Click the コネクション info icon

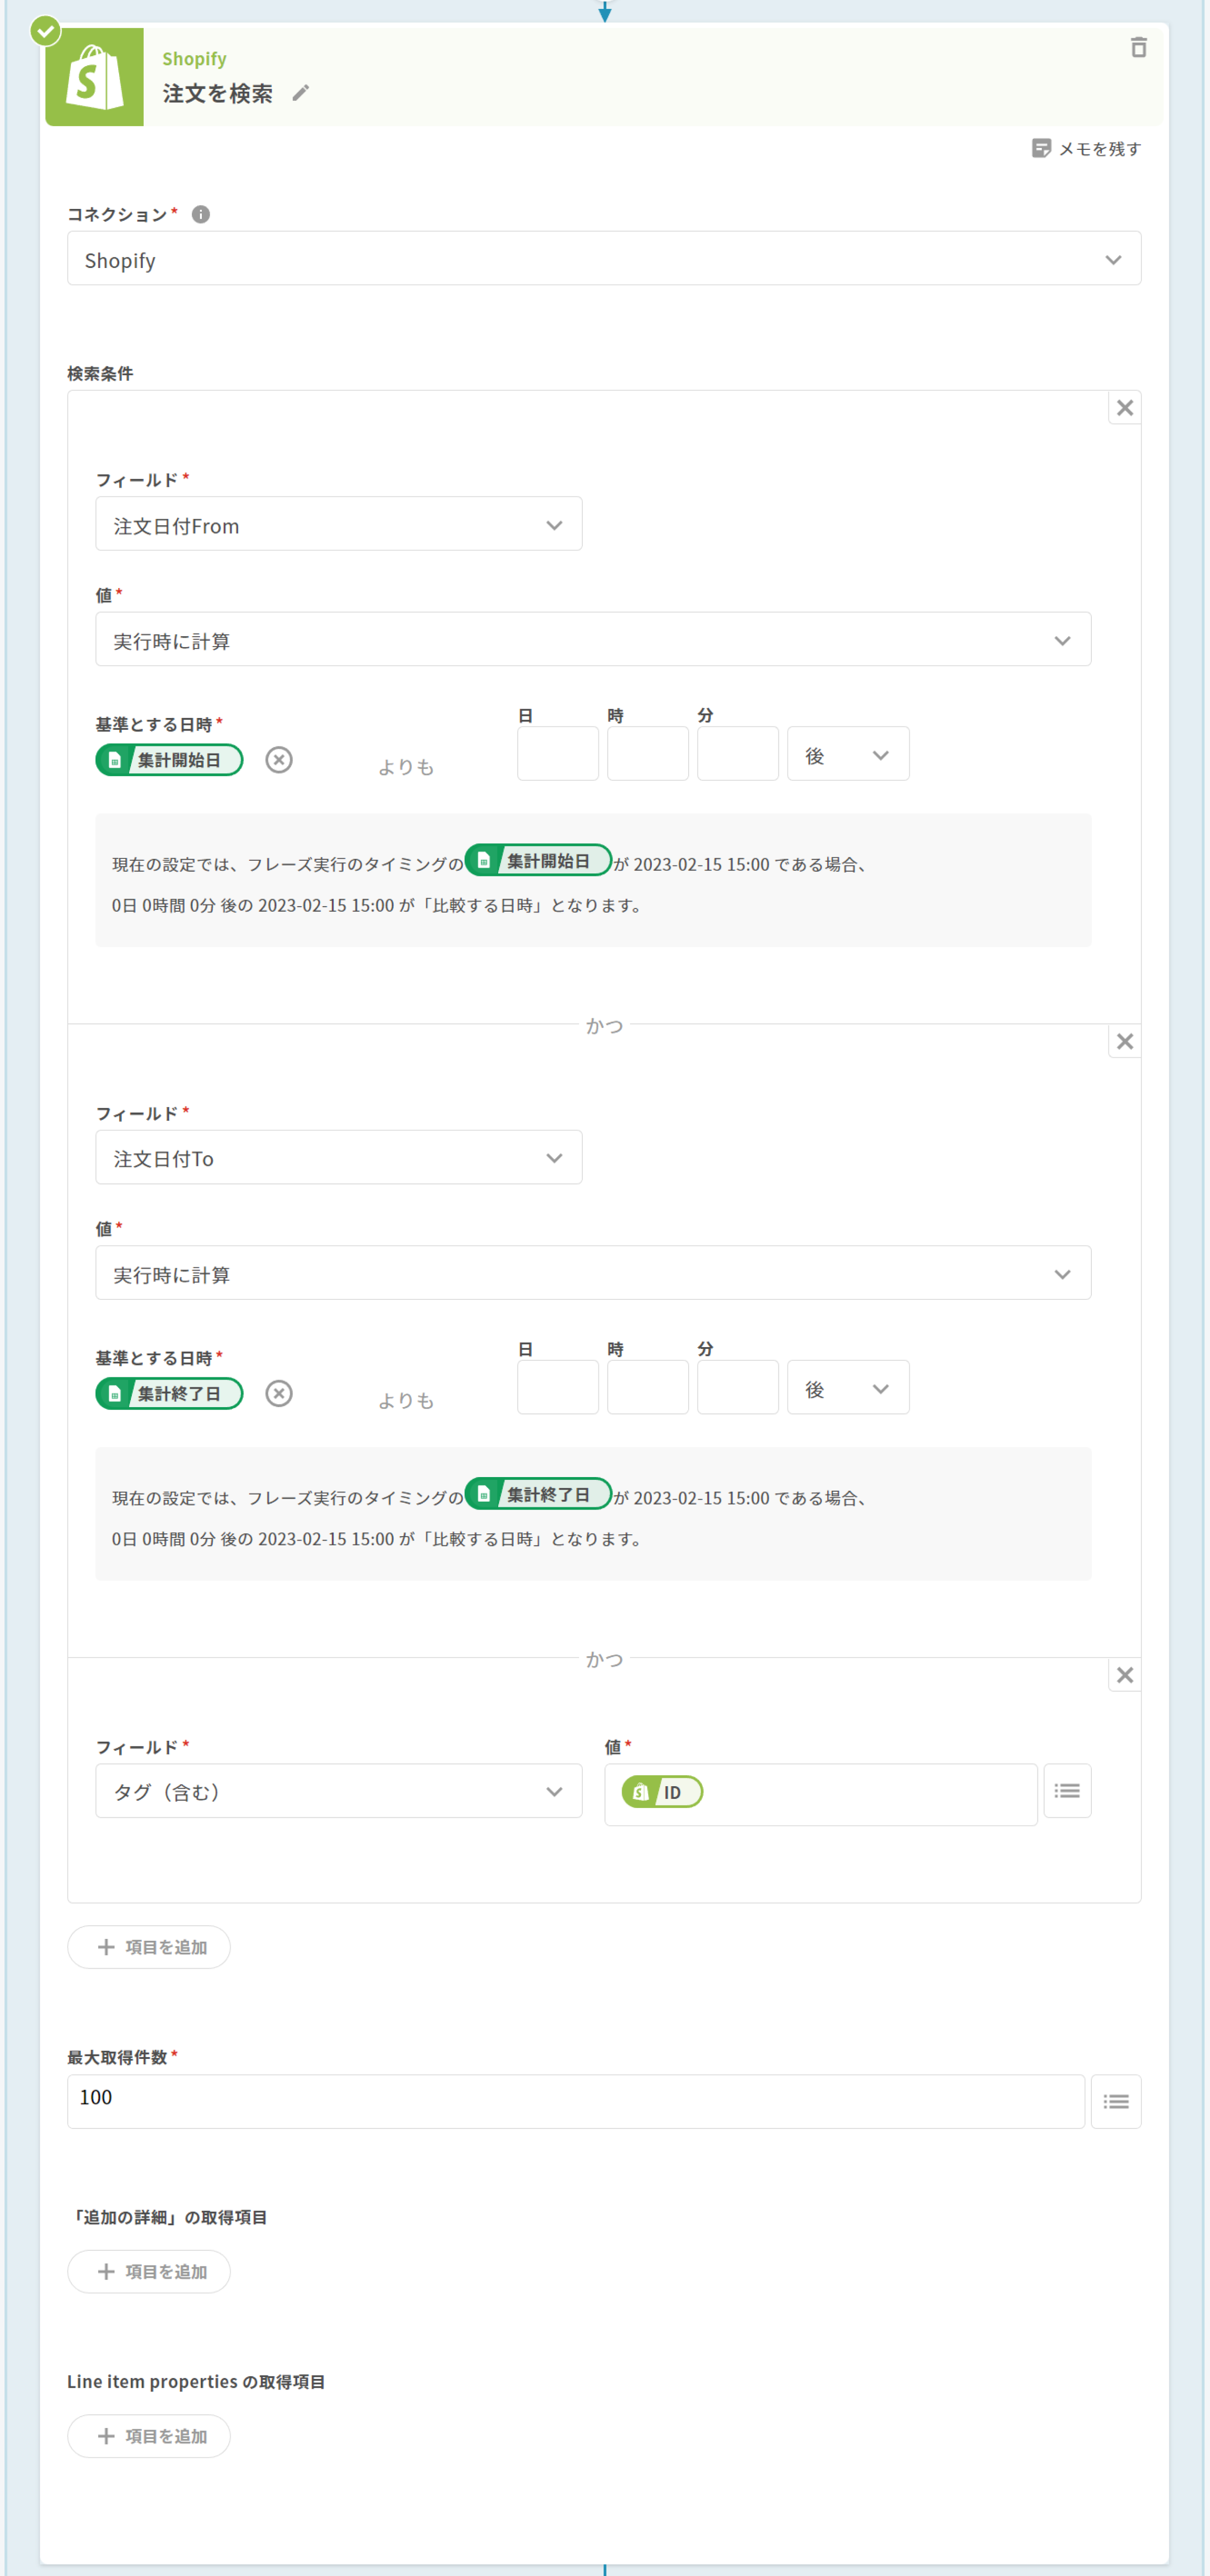pos(201,214)
